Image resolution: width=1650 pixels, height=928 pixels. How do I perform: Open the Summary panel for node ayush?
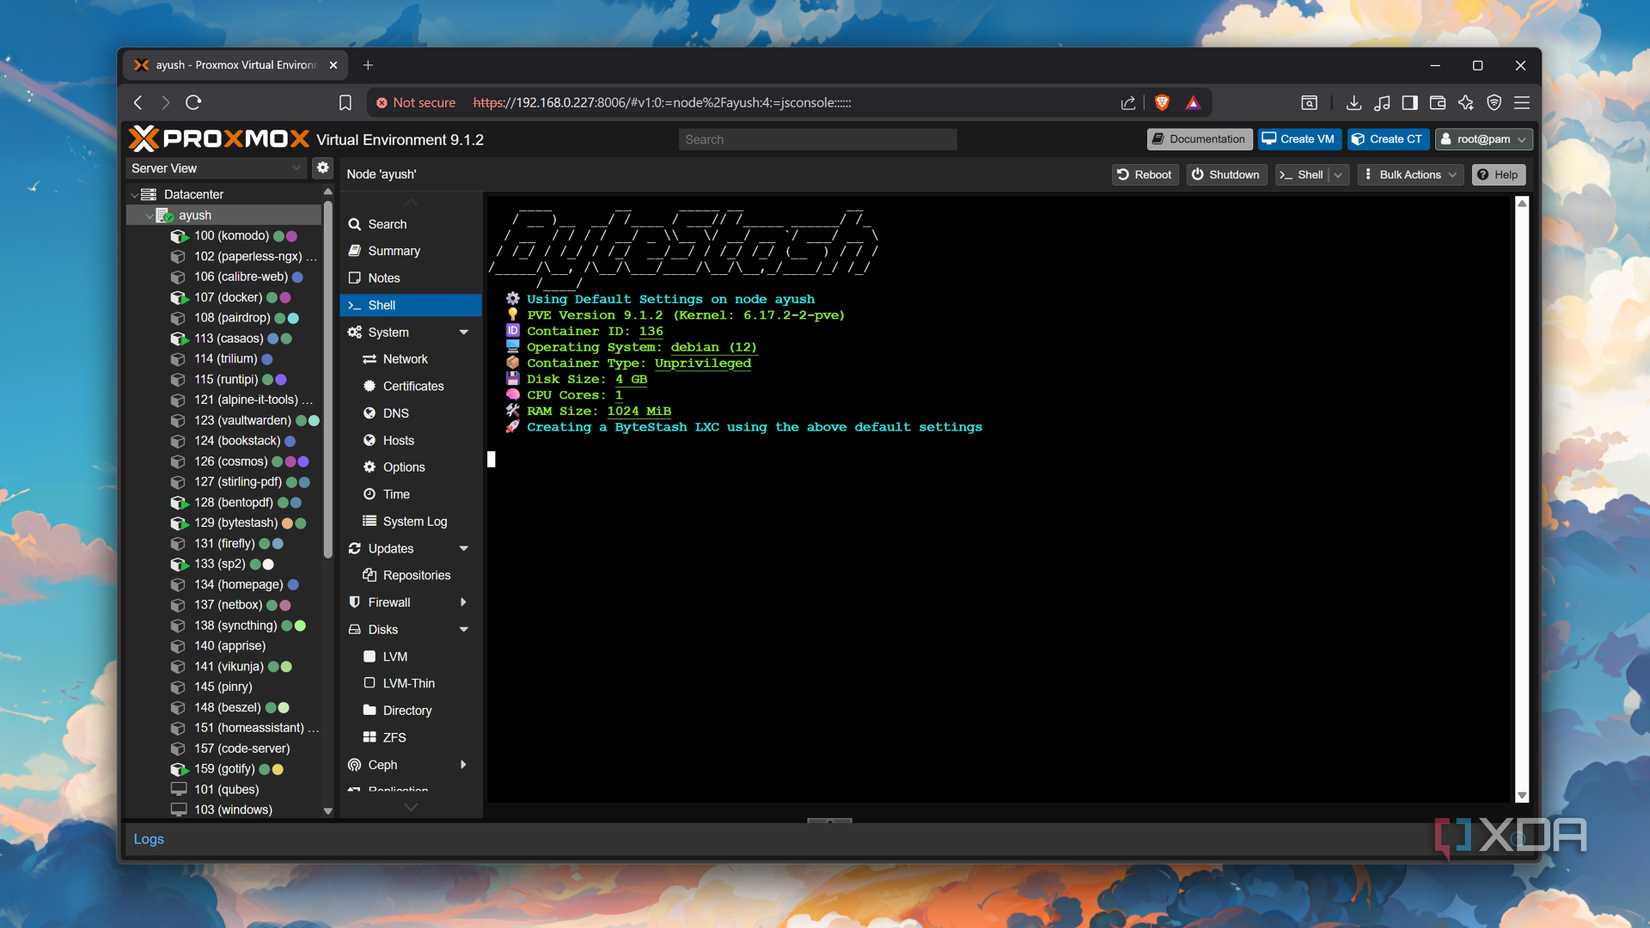[x=393, y=250]
